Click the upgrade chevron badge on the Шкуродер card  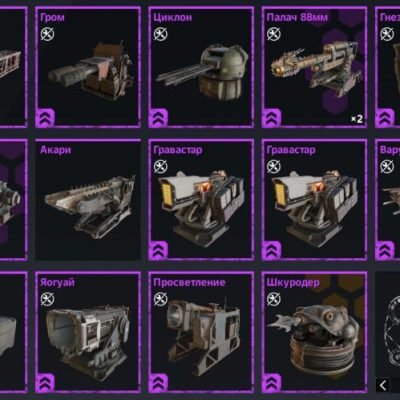pos(272,383)
